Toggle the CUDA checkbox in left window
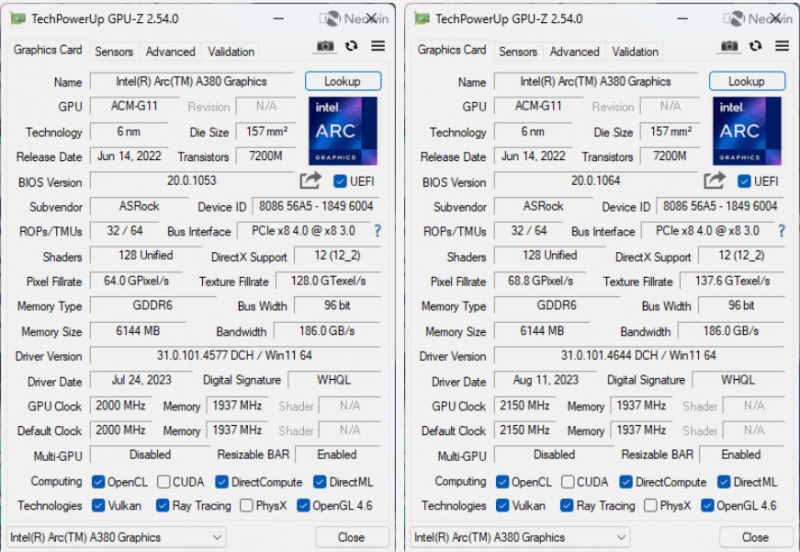 coord(164,482)
